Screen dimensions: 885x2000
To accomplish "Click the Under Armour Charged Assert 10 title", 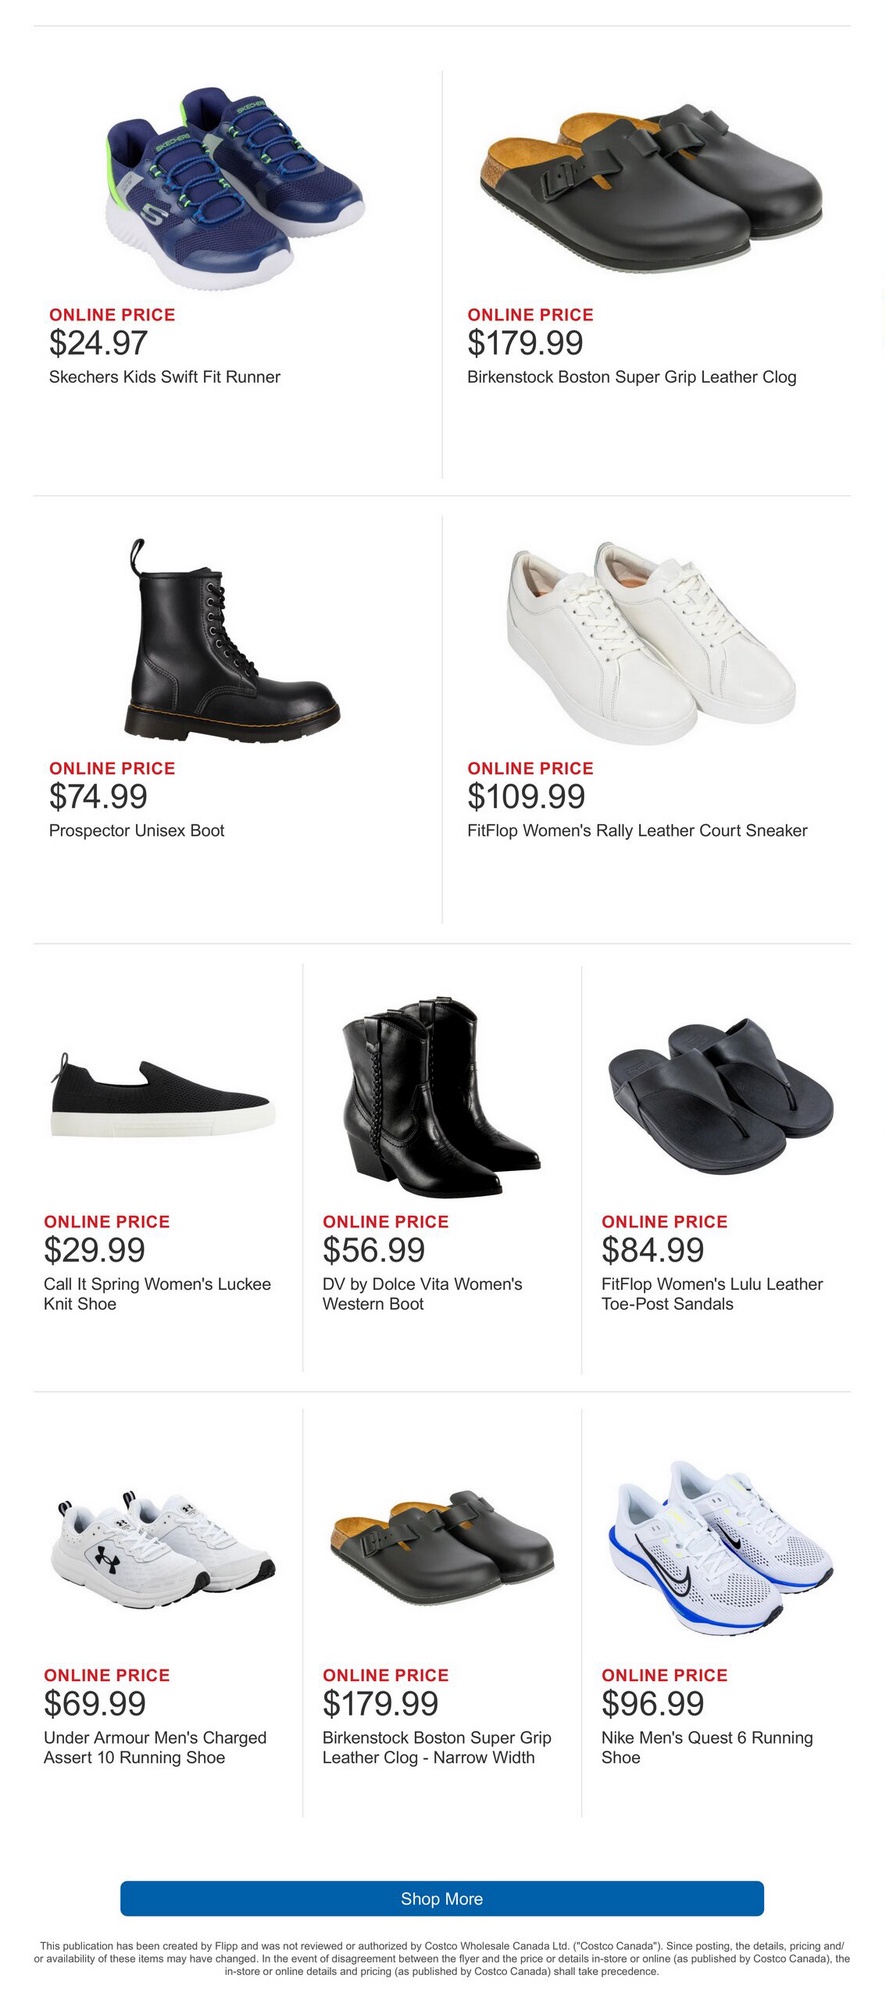I will coord(155,1747).
